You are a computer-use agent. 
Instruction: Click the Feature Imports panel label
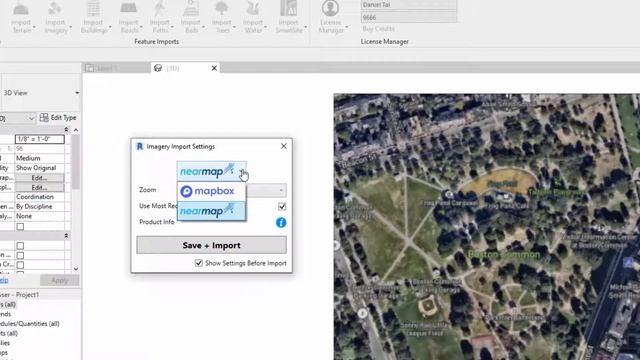[157, 42]
